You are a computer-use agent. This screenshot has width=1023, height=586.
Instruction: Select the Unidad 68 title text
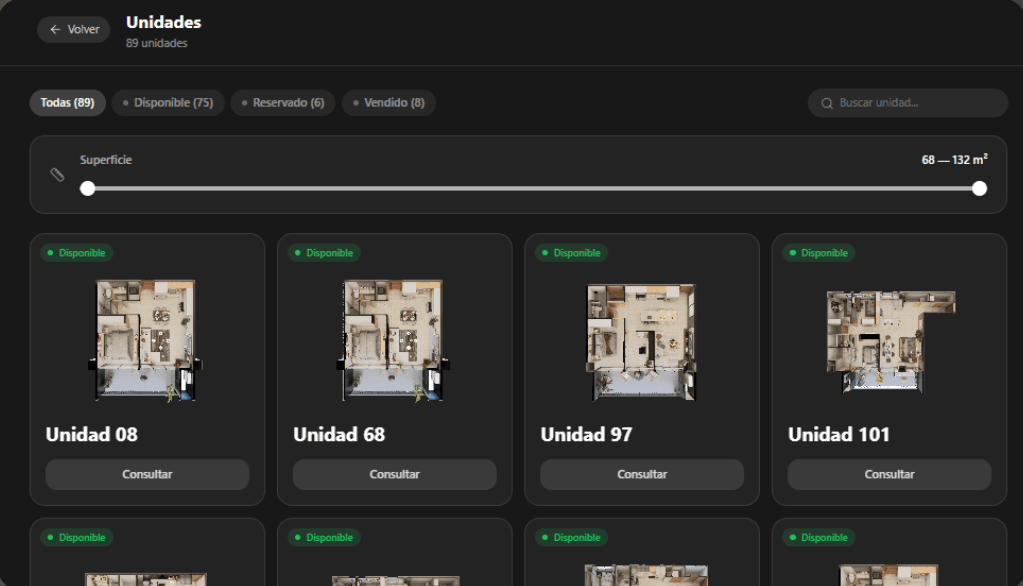pyautogui.click(x=339, y=435)
